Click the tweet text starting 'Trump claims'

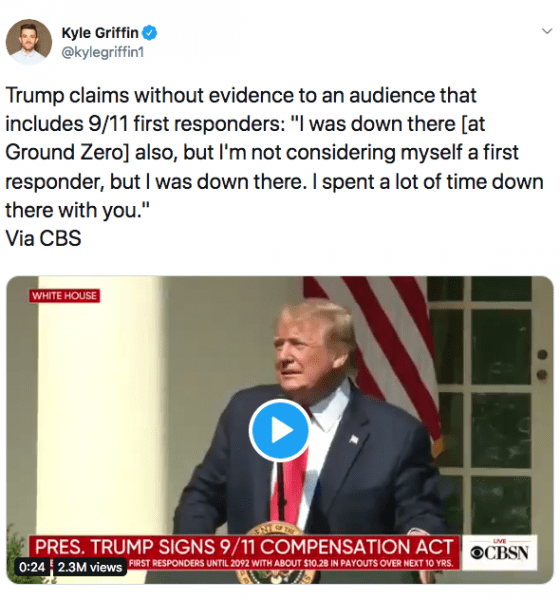click(274, 152)
